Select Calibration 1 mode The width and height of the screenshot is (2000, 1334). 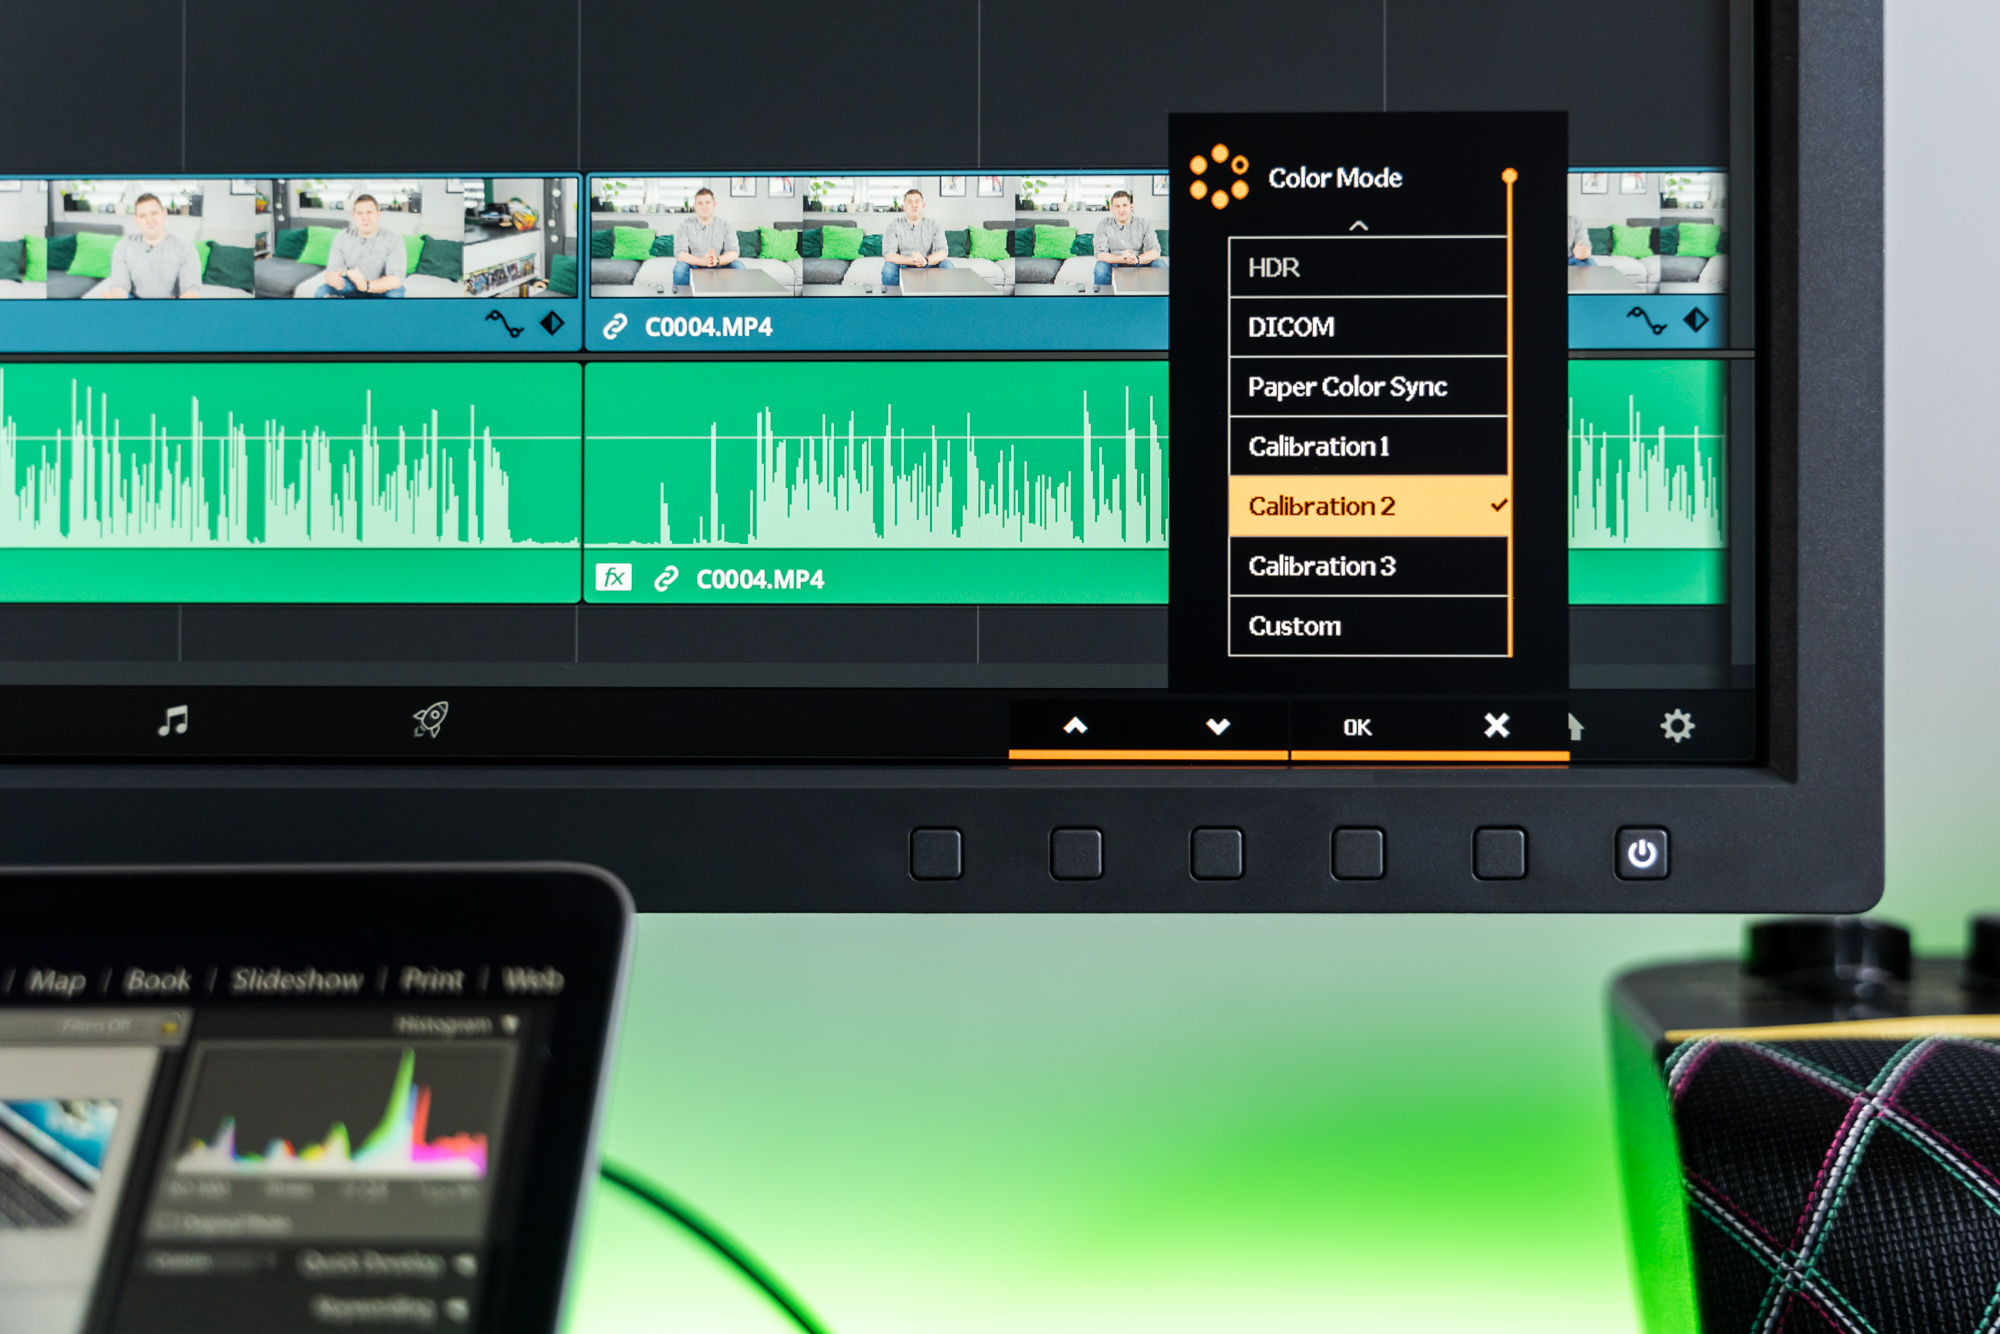tap(1368, 446)
